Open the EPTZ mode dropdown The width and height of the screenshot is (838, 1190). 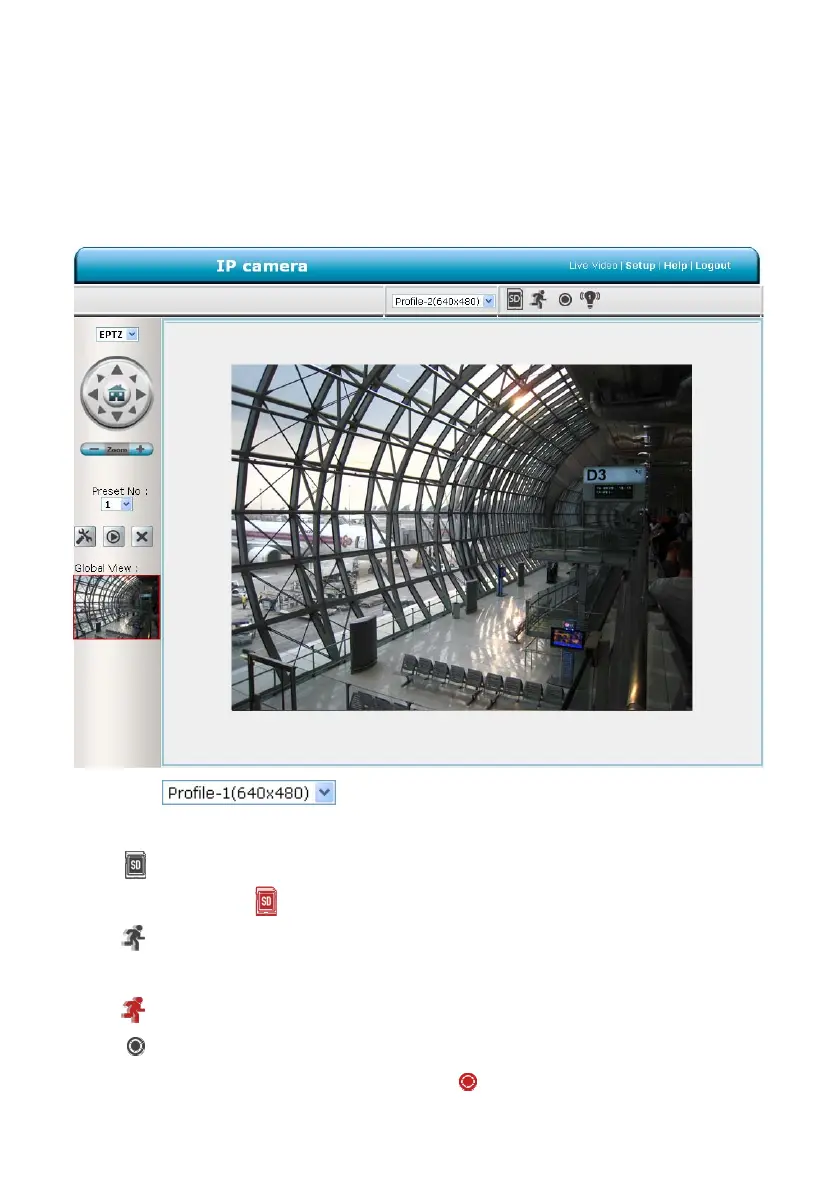click(x=117, y=334)
